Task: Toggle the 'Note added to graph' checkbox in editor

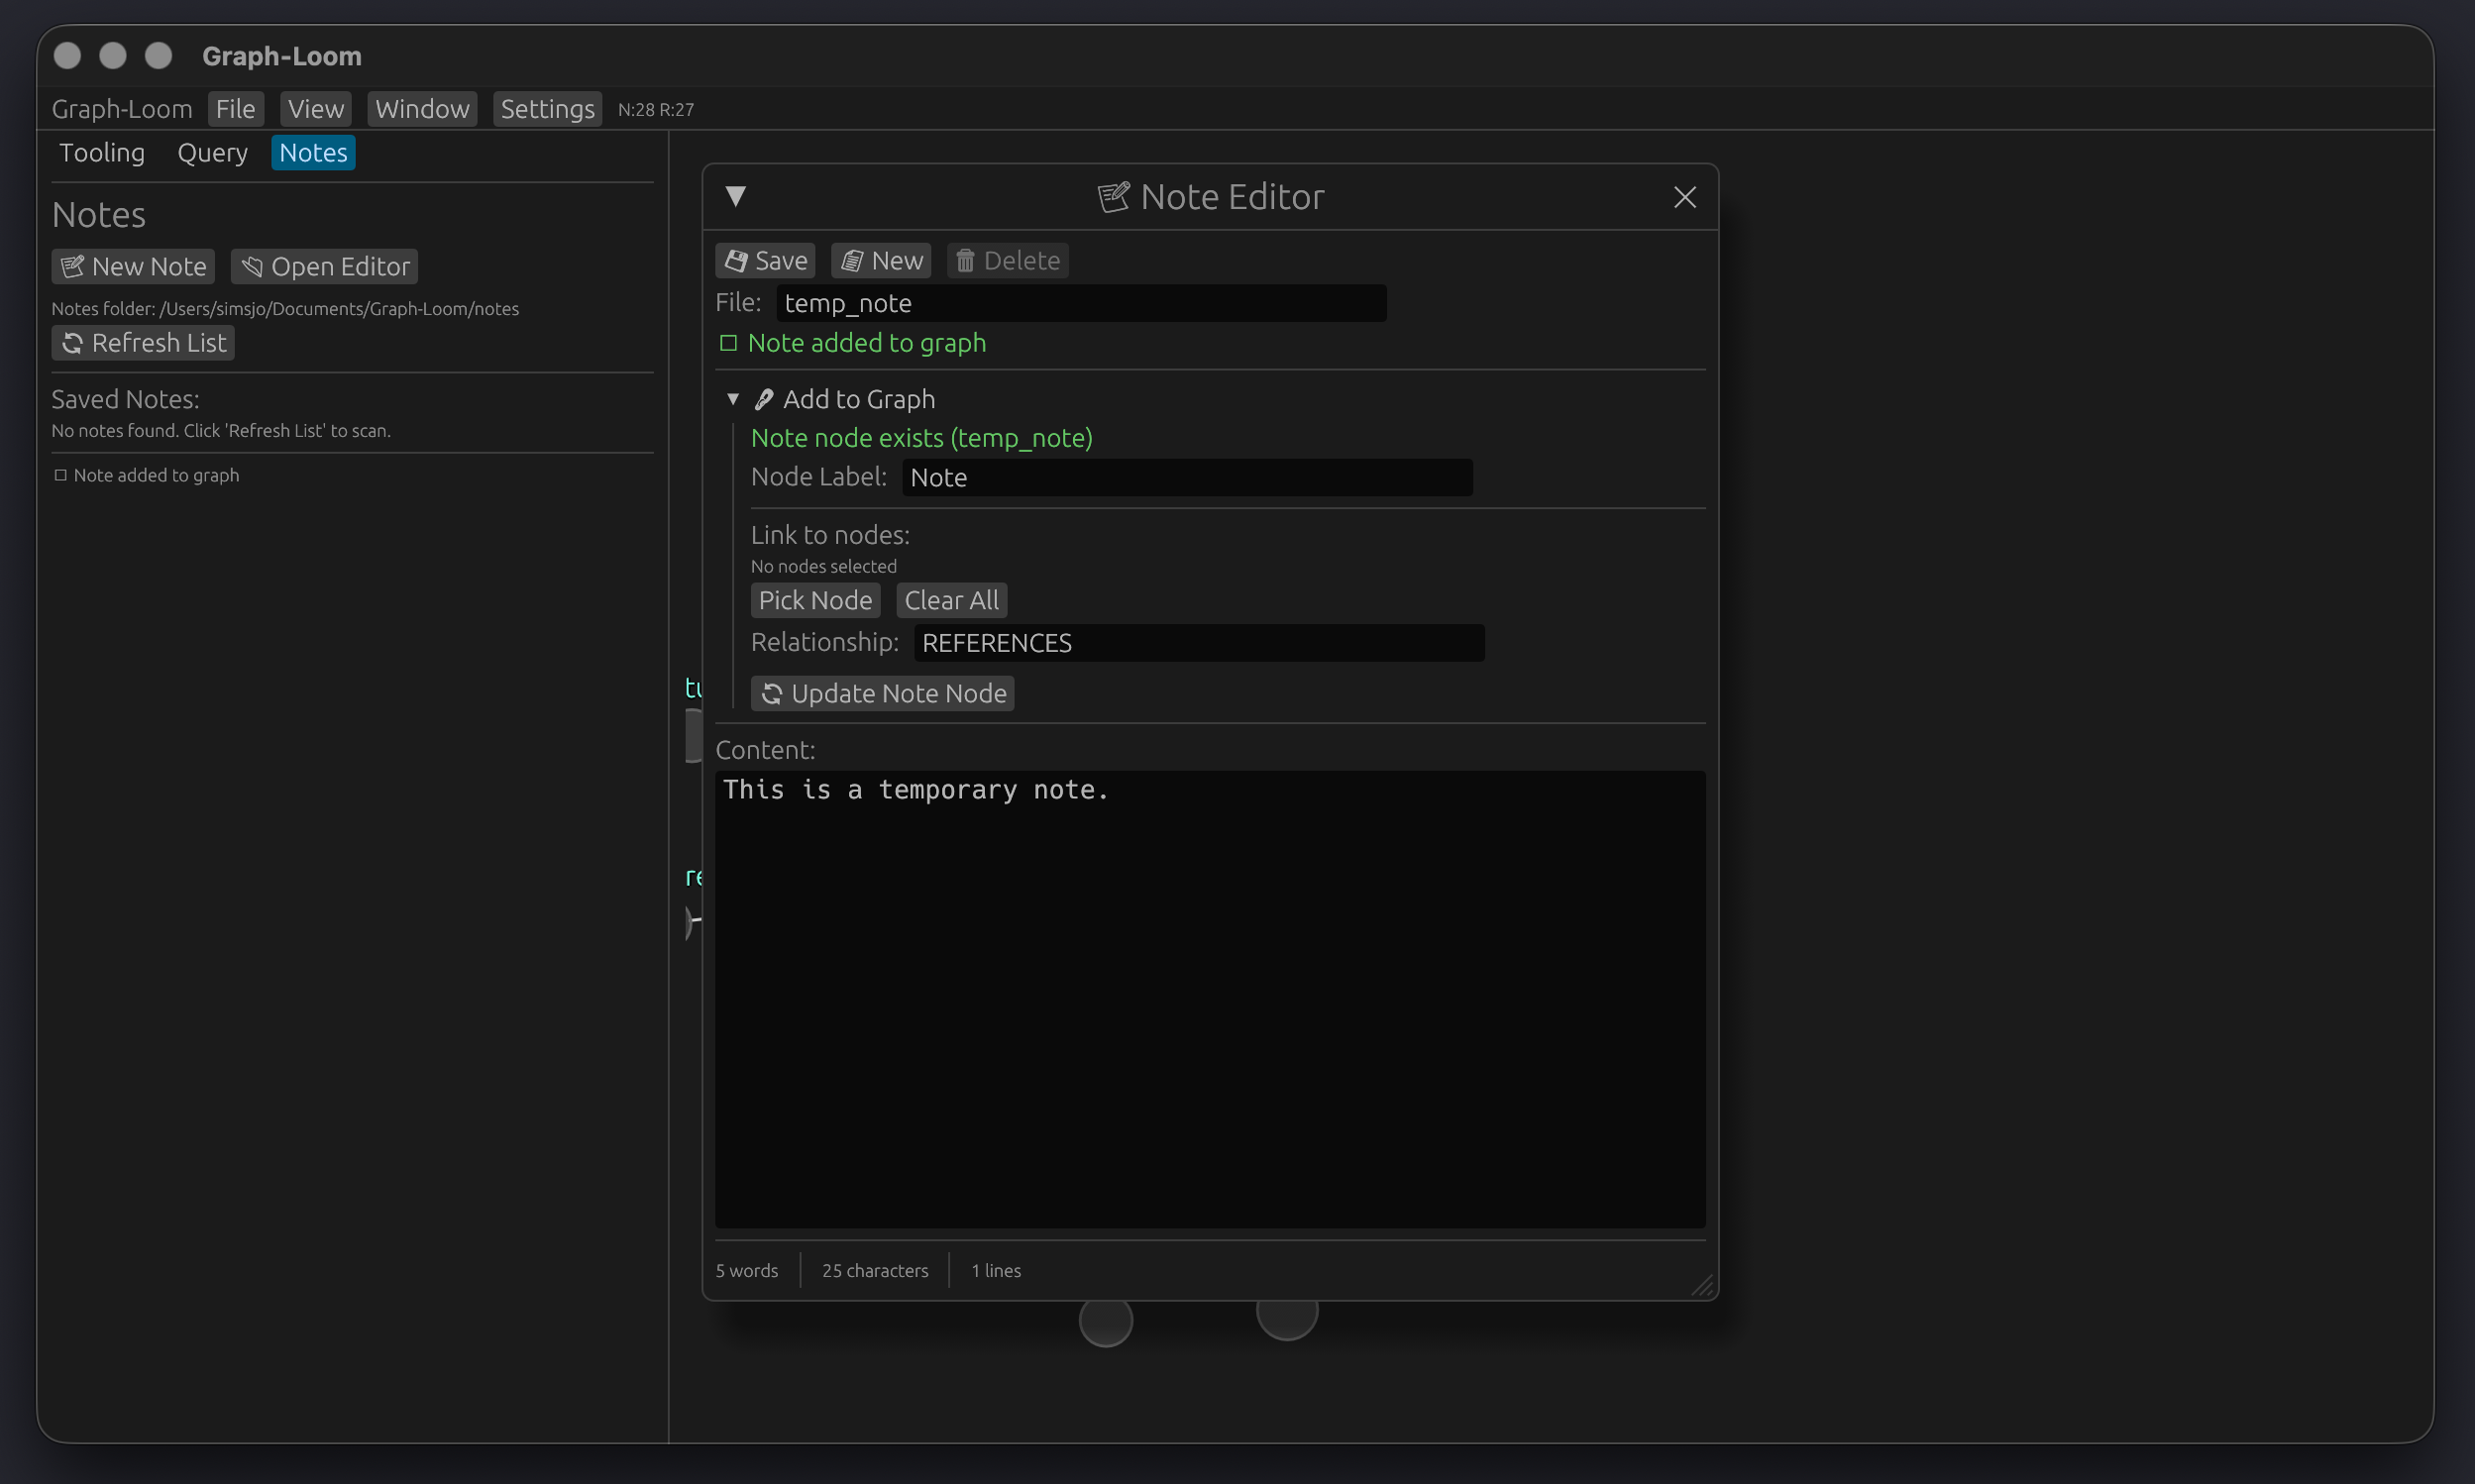Action: pos(729,343)
